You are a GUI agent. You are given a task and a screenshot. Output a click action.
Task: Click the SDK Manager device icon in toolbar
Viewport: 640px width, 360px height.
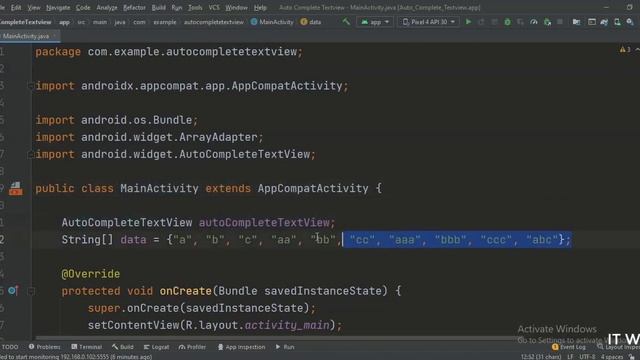pyautogui.click(x=617, y=22)
